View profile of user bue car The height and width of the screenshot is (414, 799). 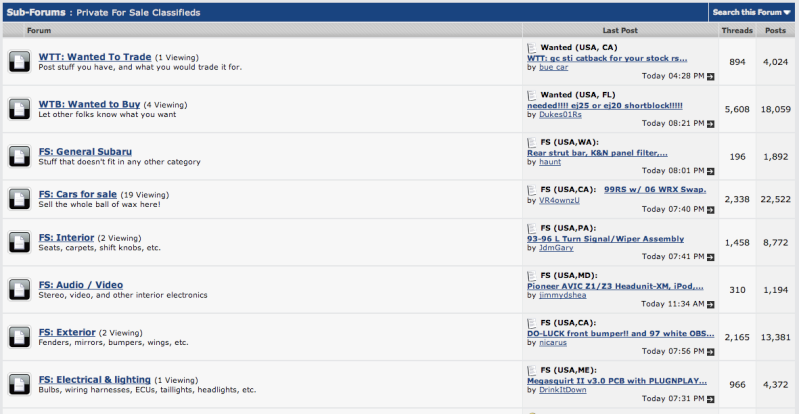tap(553, 67)
